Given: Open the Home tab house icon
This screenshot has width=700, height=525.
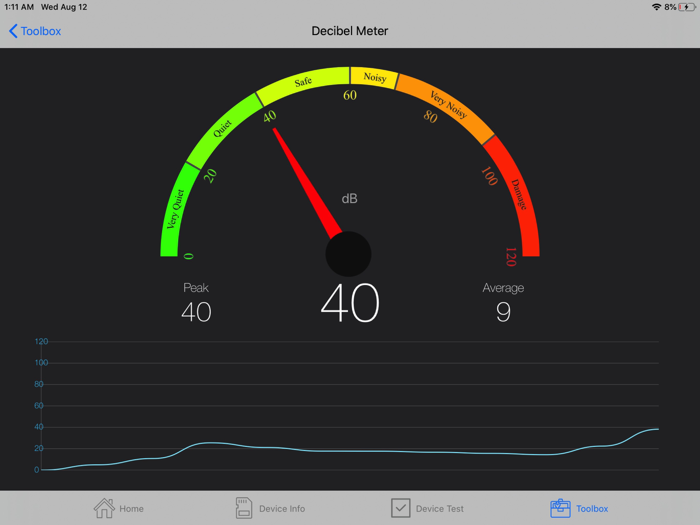Looking at the screenshot, I should [x=104, y=508].
